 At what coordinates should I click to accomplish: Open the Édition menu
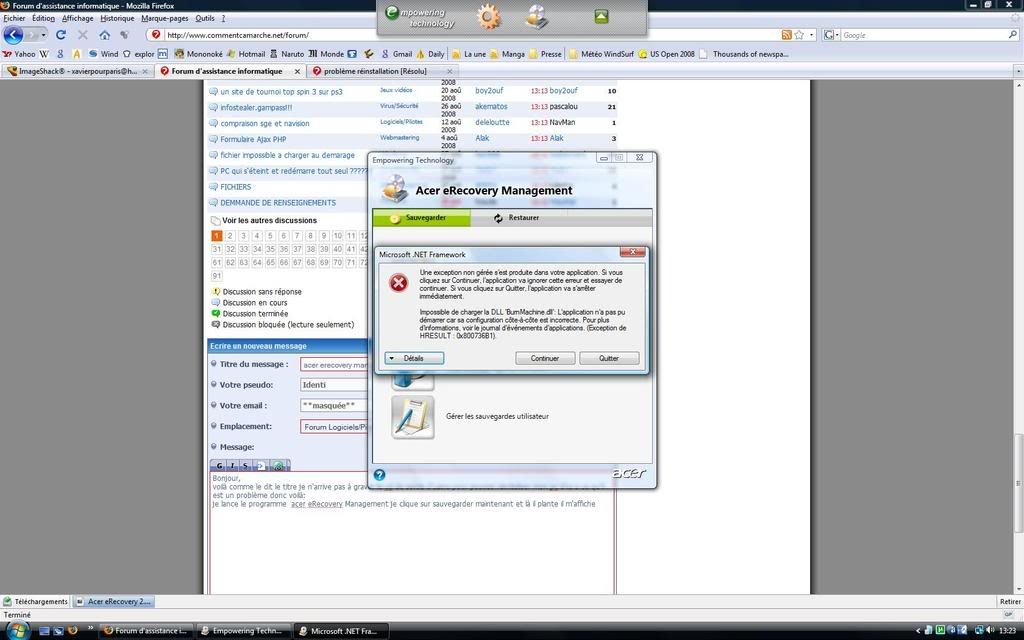pos(43,18)
